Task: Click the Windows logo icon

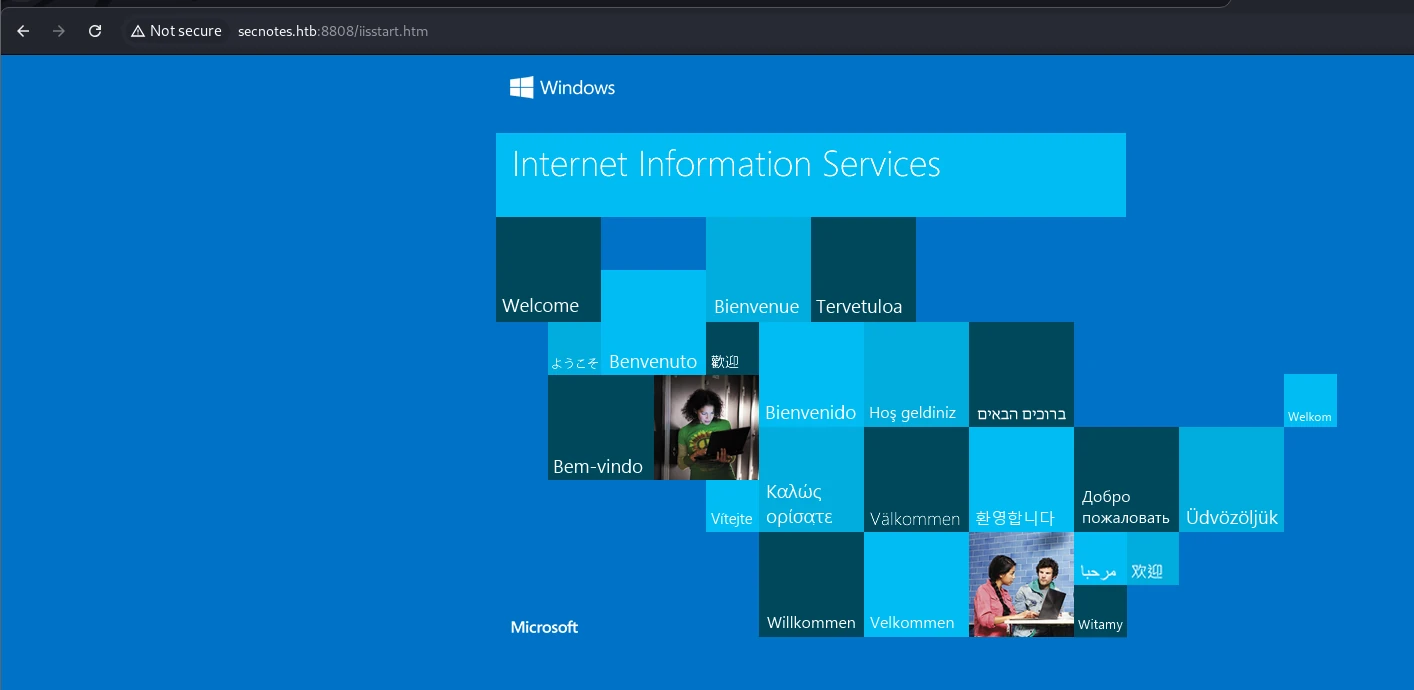Action: [521, 88]
